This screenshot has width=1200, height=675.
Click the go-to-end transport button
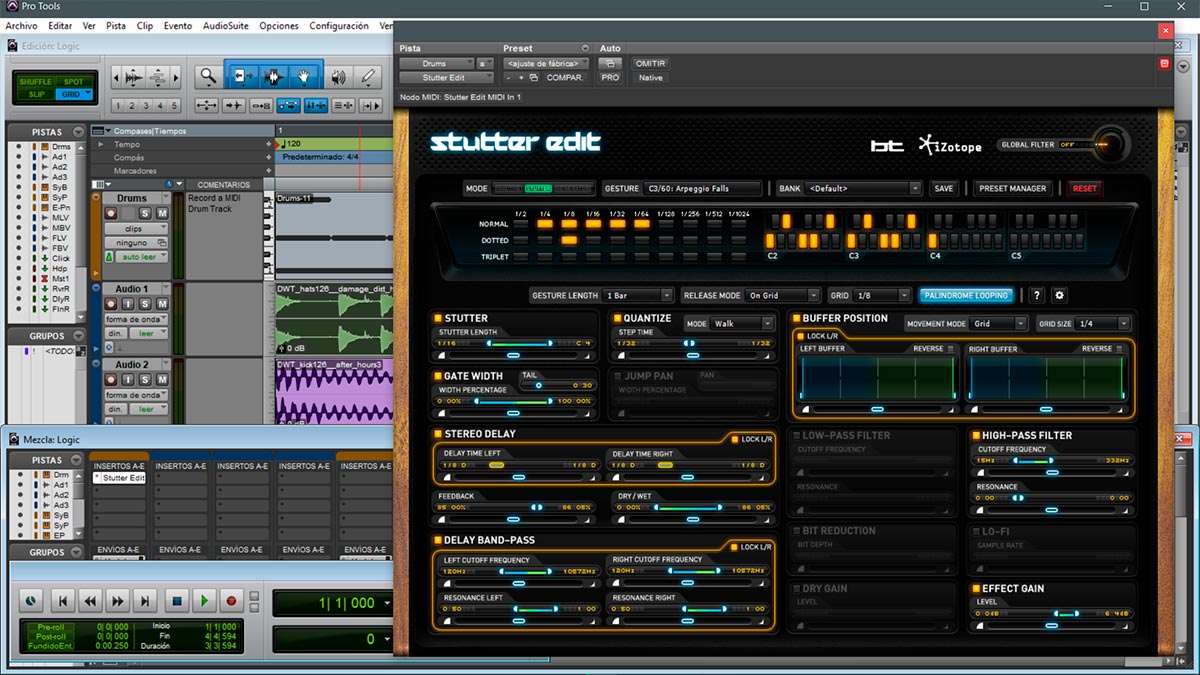pos(146,601)
